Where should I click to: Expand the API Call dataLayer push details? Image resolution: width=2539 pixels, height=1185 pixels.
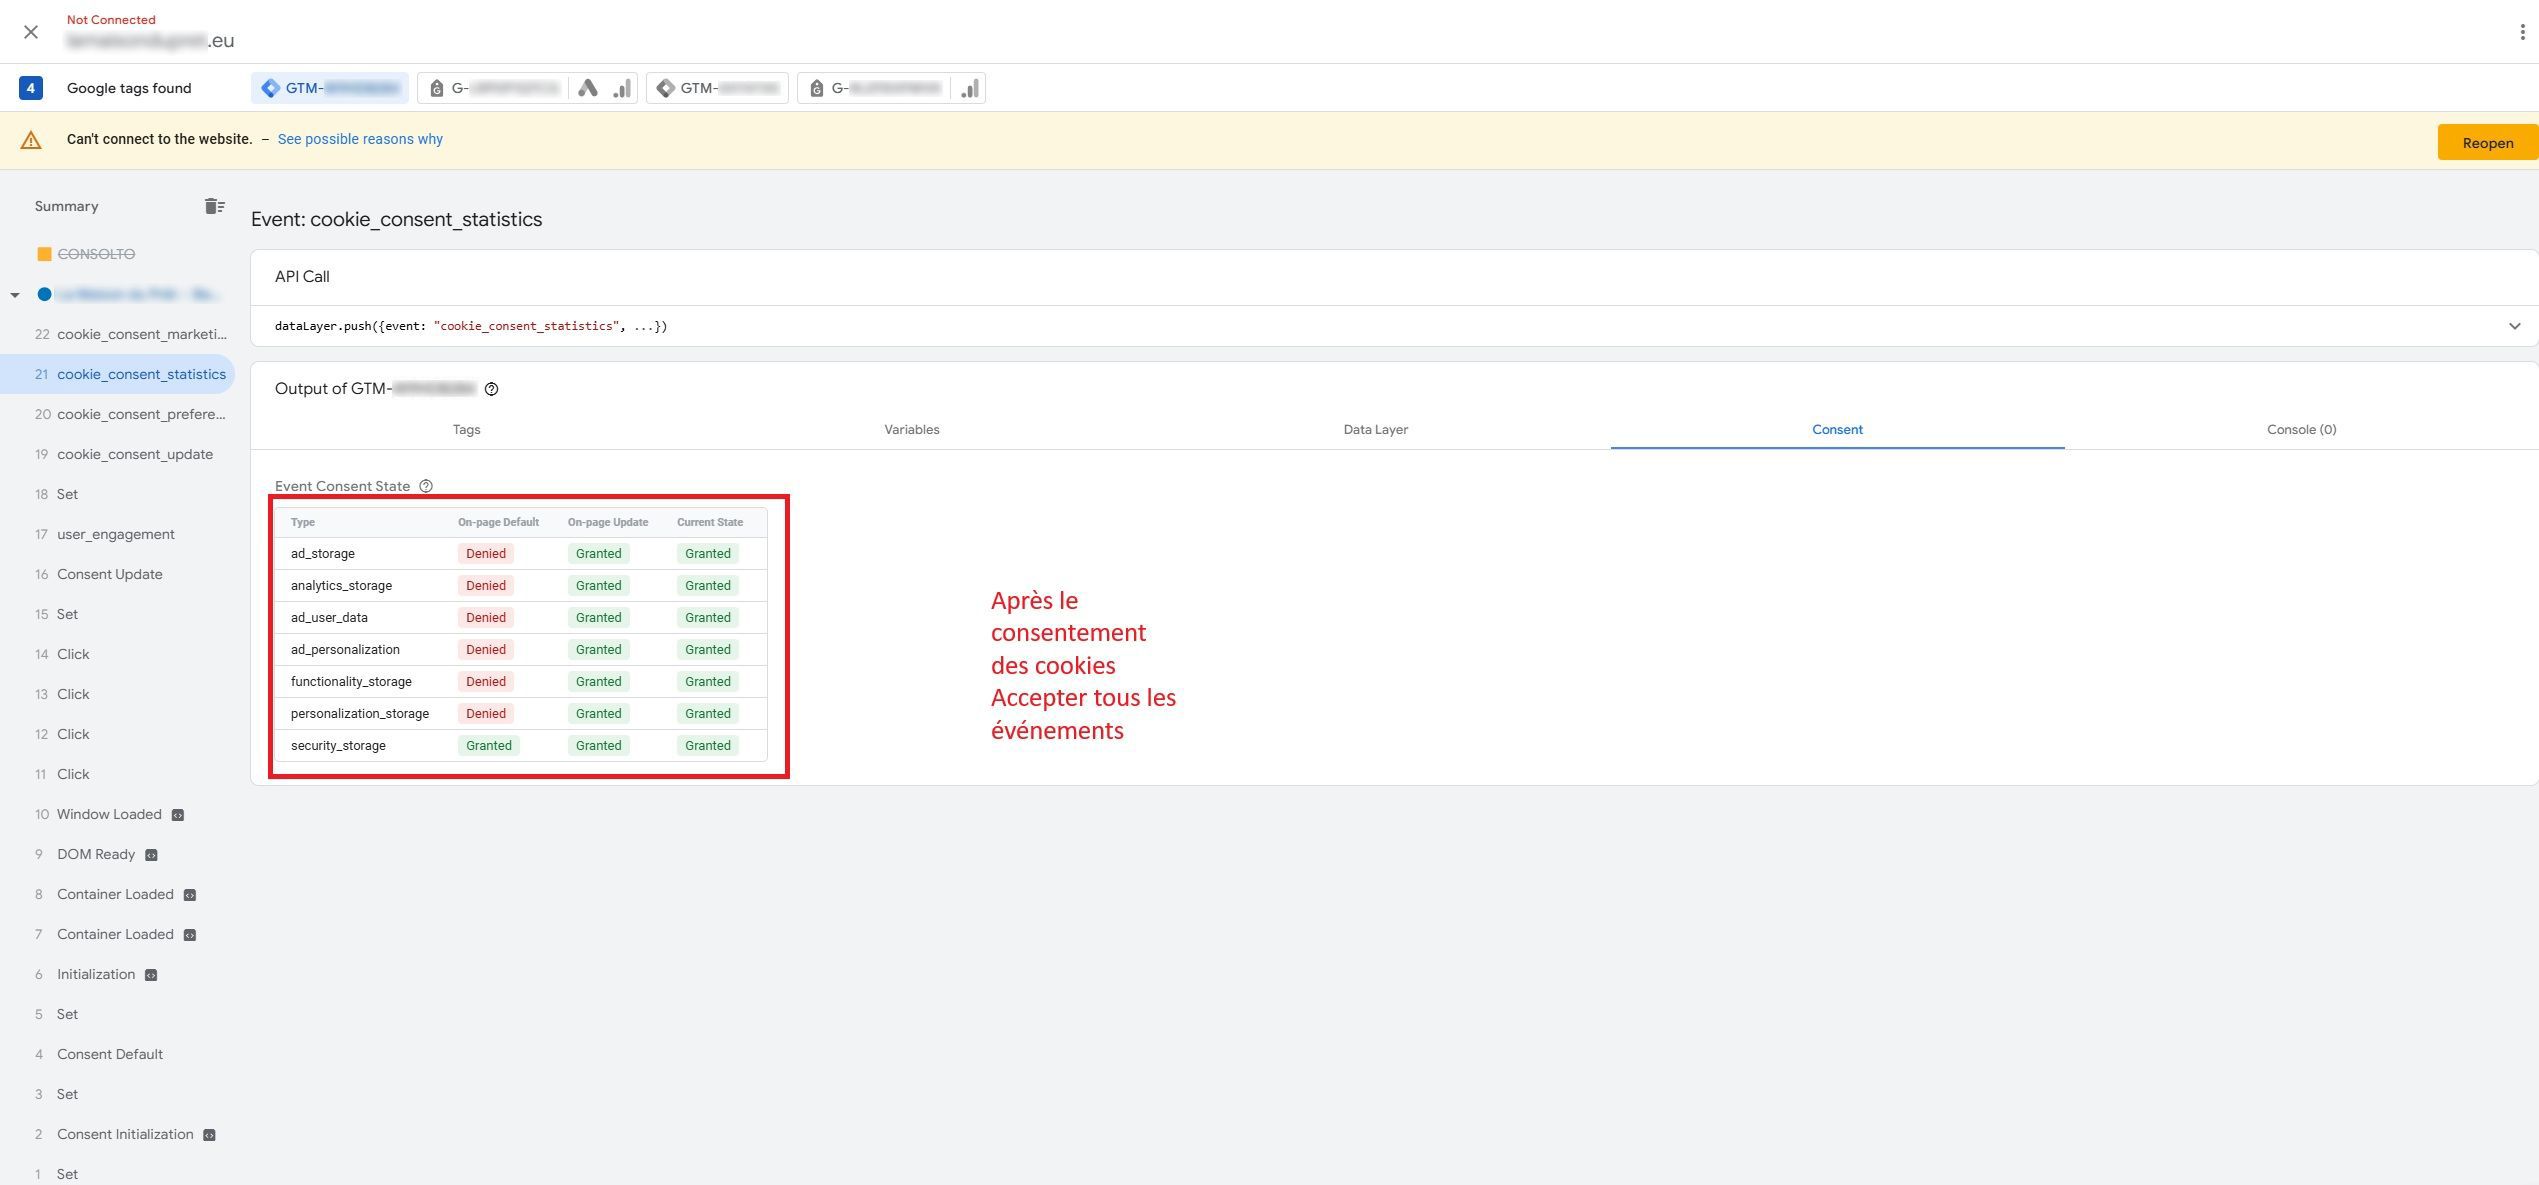pyautogui.click(x=2514, y=326)
